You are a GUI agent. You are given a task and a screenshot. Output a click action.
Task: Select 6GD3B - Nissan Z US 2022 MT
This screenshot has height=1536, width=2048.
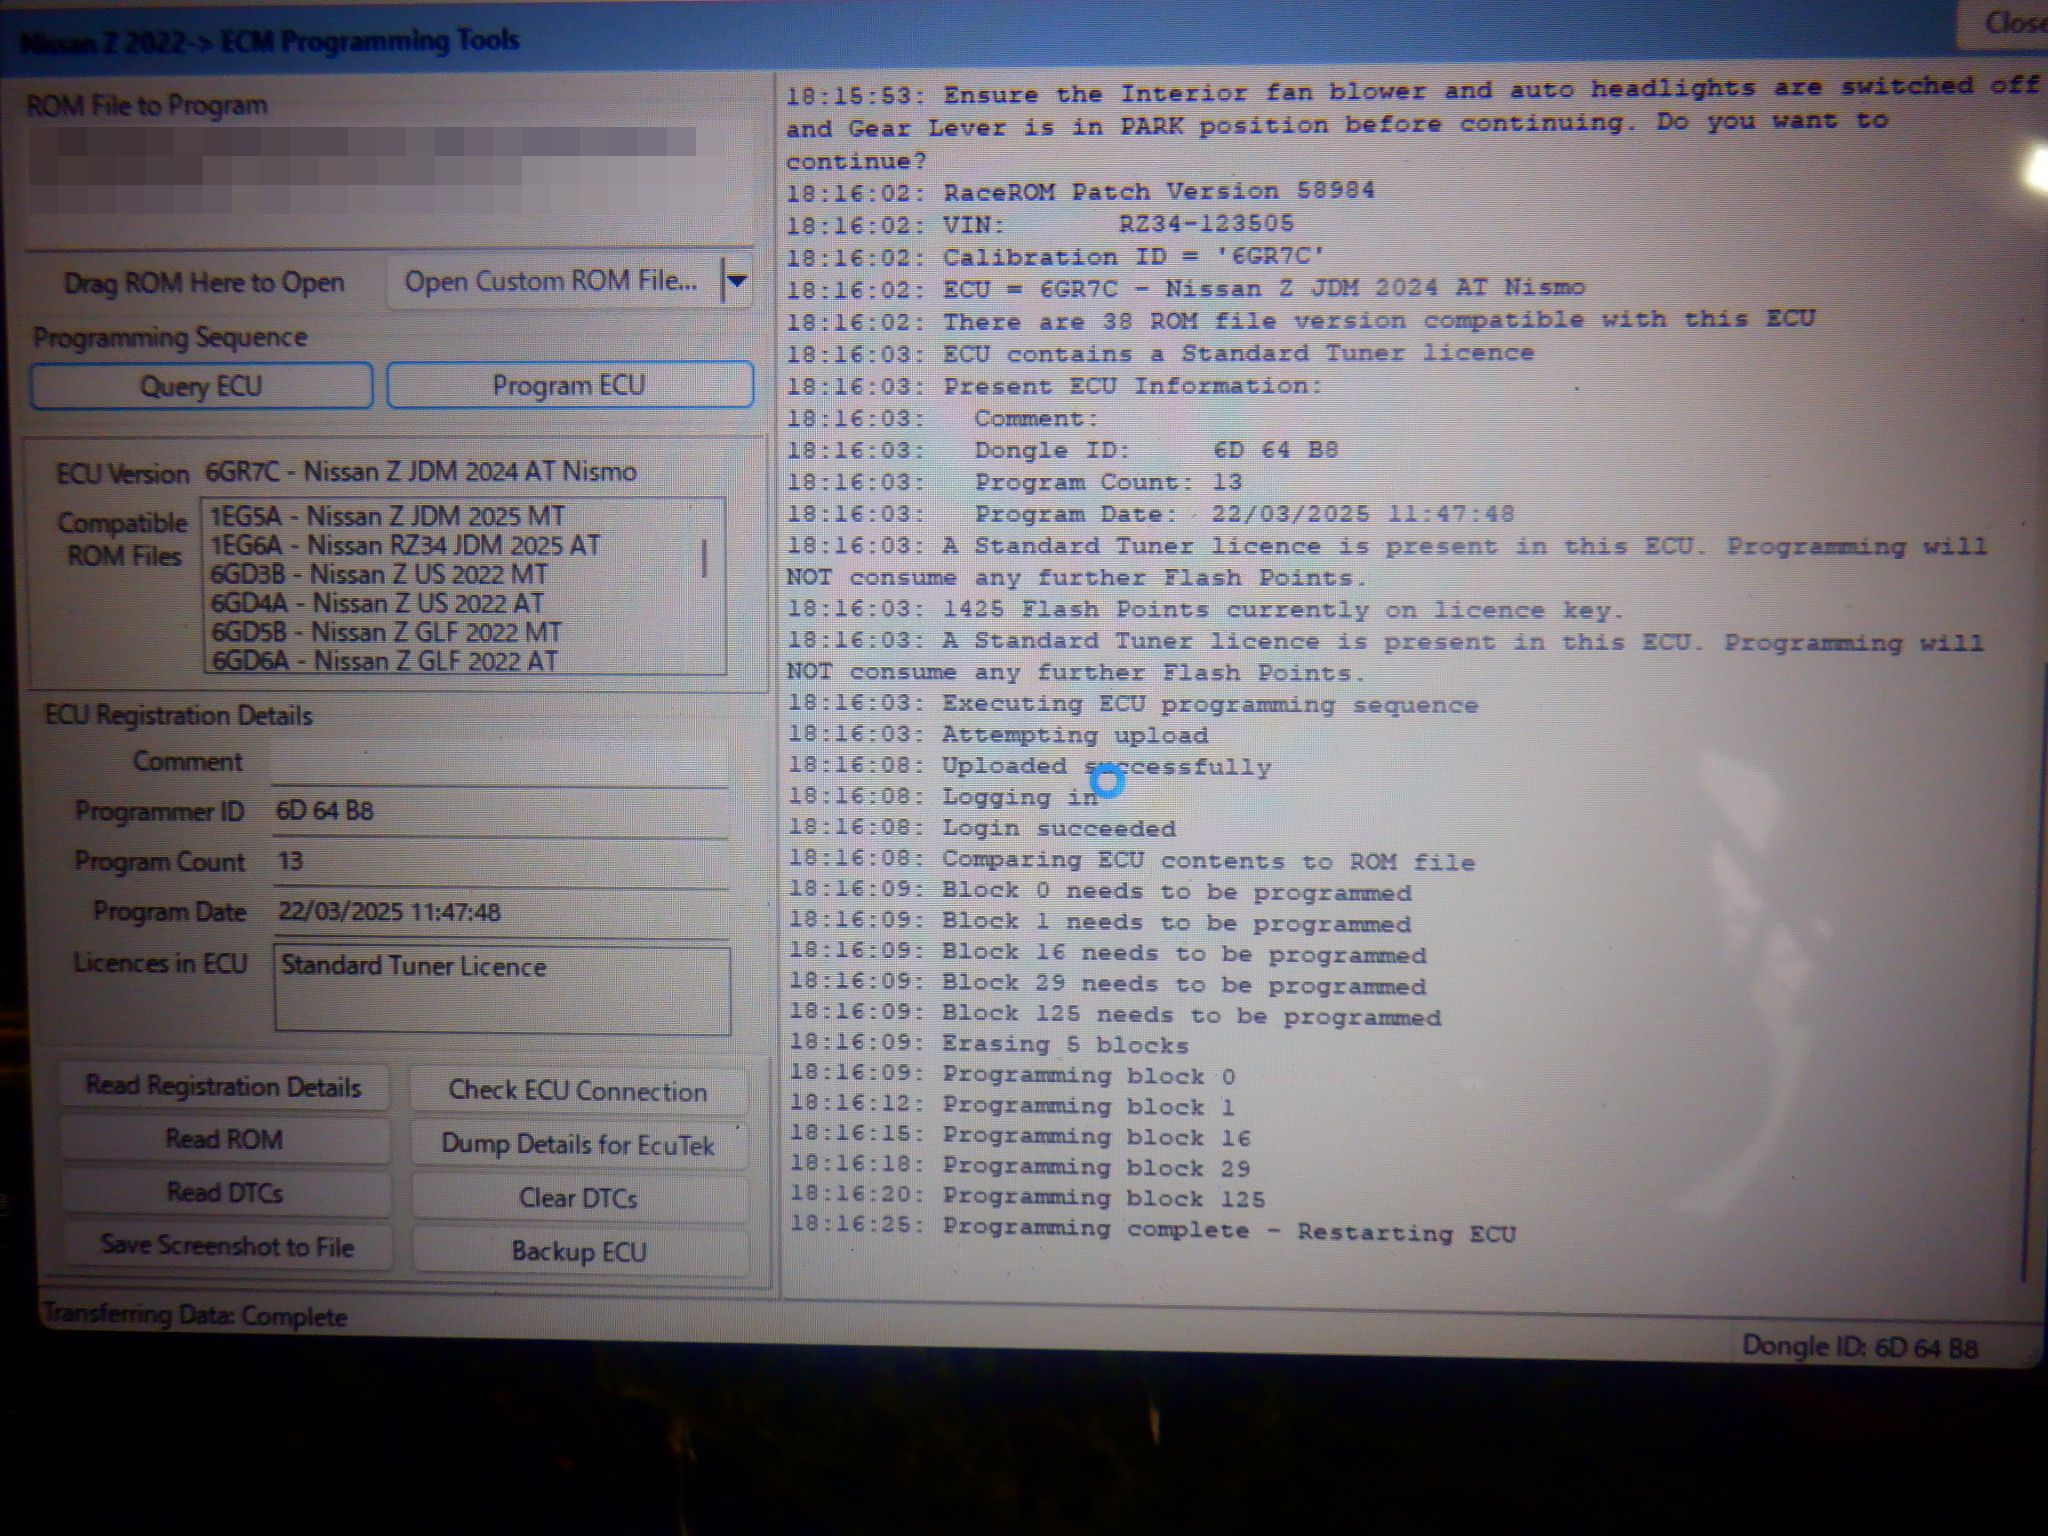(379, 574)
